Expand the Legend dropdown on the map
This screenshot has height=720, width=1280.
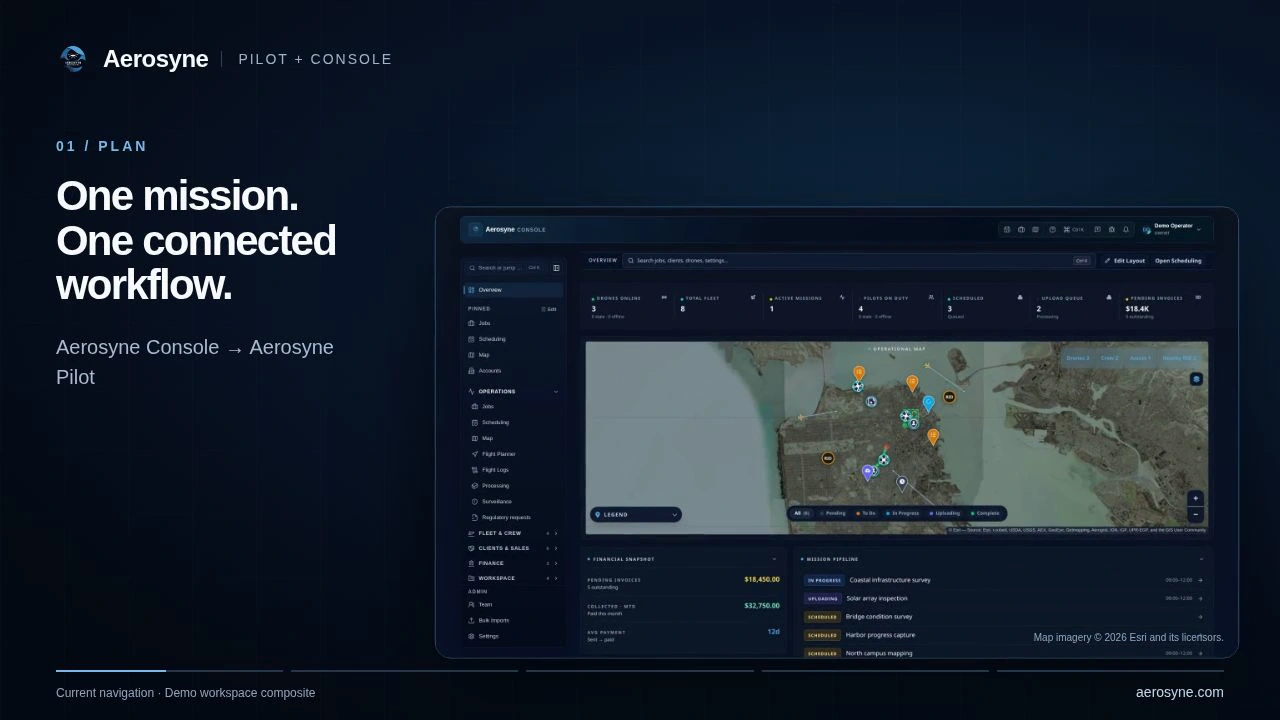click(x=636, y=514)
